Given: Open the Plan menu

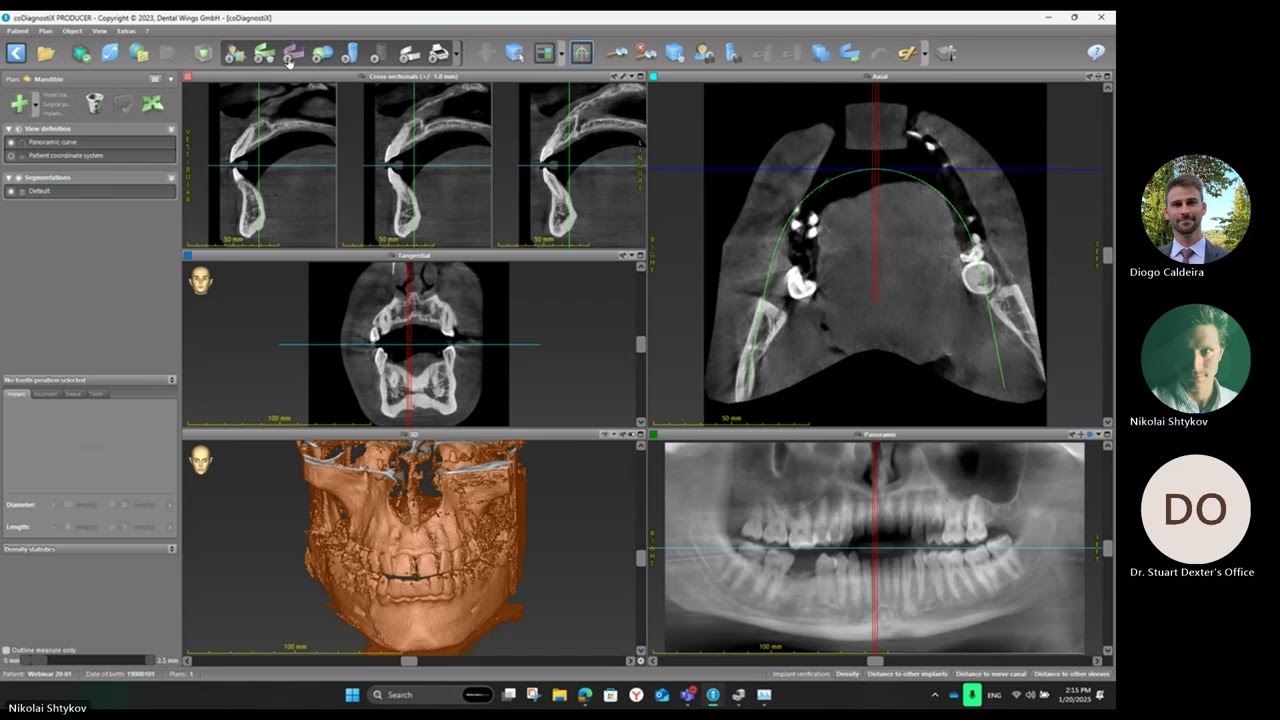Looking at the screenshot, I should point(46,31).
